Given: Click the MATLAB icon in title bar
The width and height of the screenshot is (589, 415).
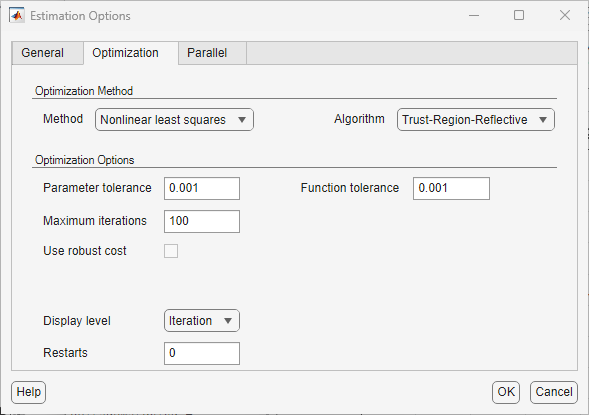Looking at the screenshot, I should point(17,16).
